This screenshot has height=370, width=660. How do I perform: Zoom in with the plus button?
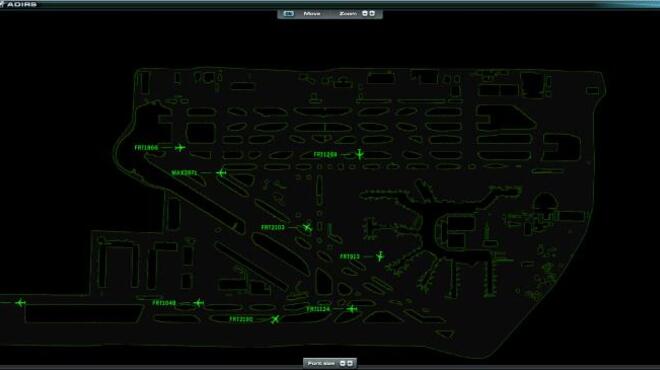[372, 13]
